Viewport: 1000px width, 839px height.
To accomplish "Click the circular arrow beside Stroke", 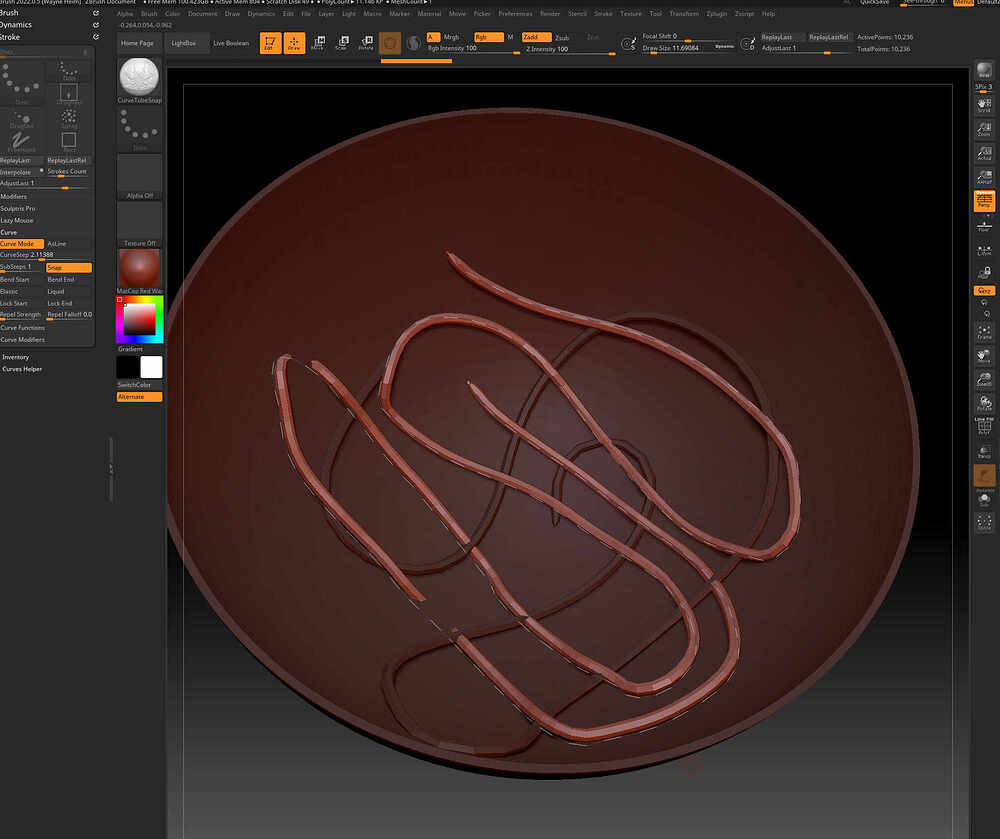I will [96, 37].
